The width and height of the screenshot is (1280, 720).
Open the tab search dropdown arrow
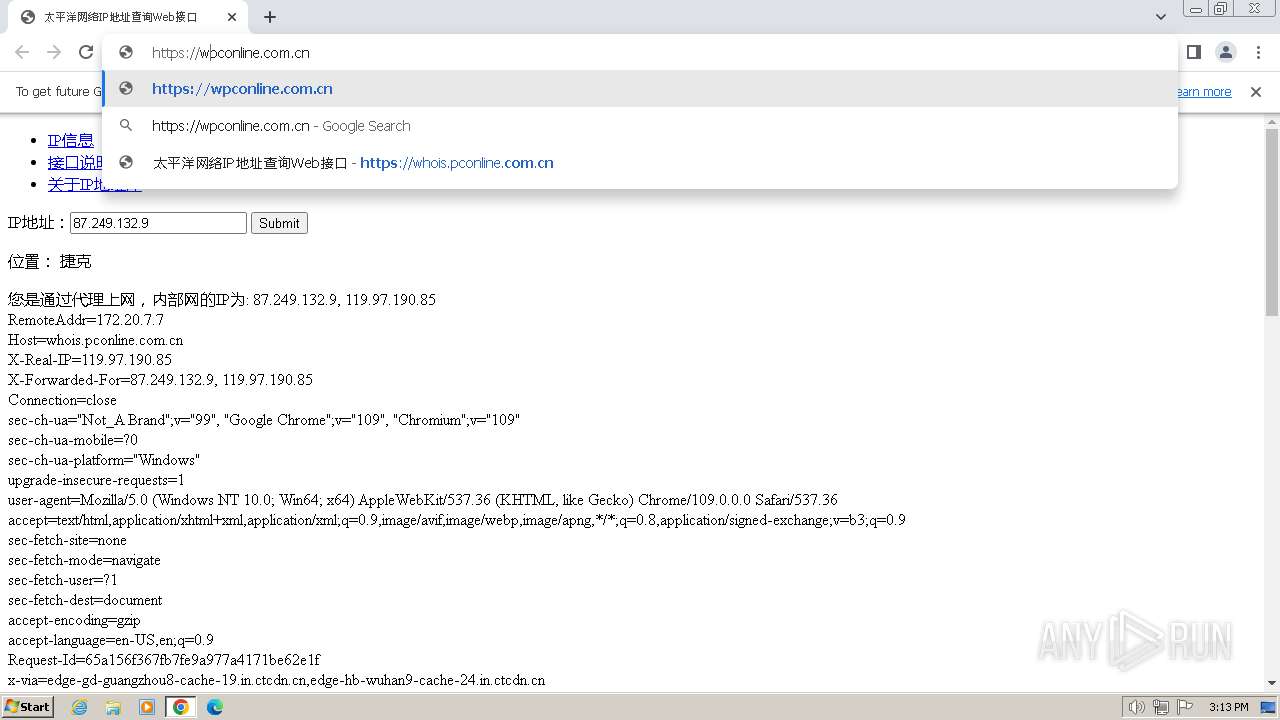1160,17
